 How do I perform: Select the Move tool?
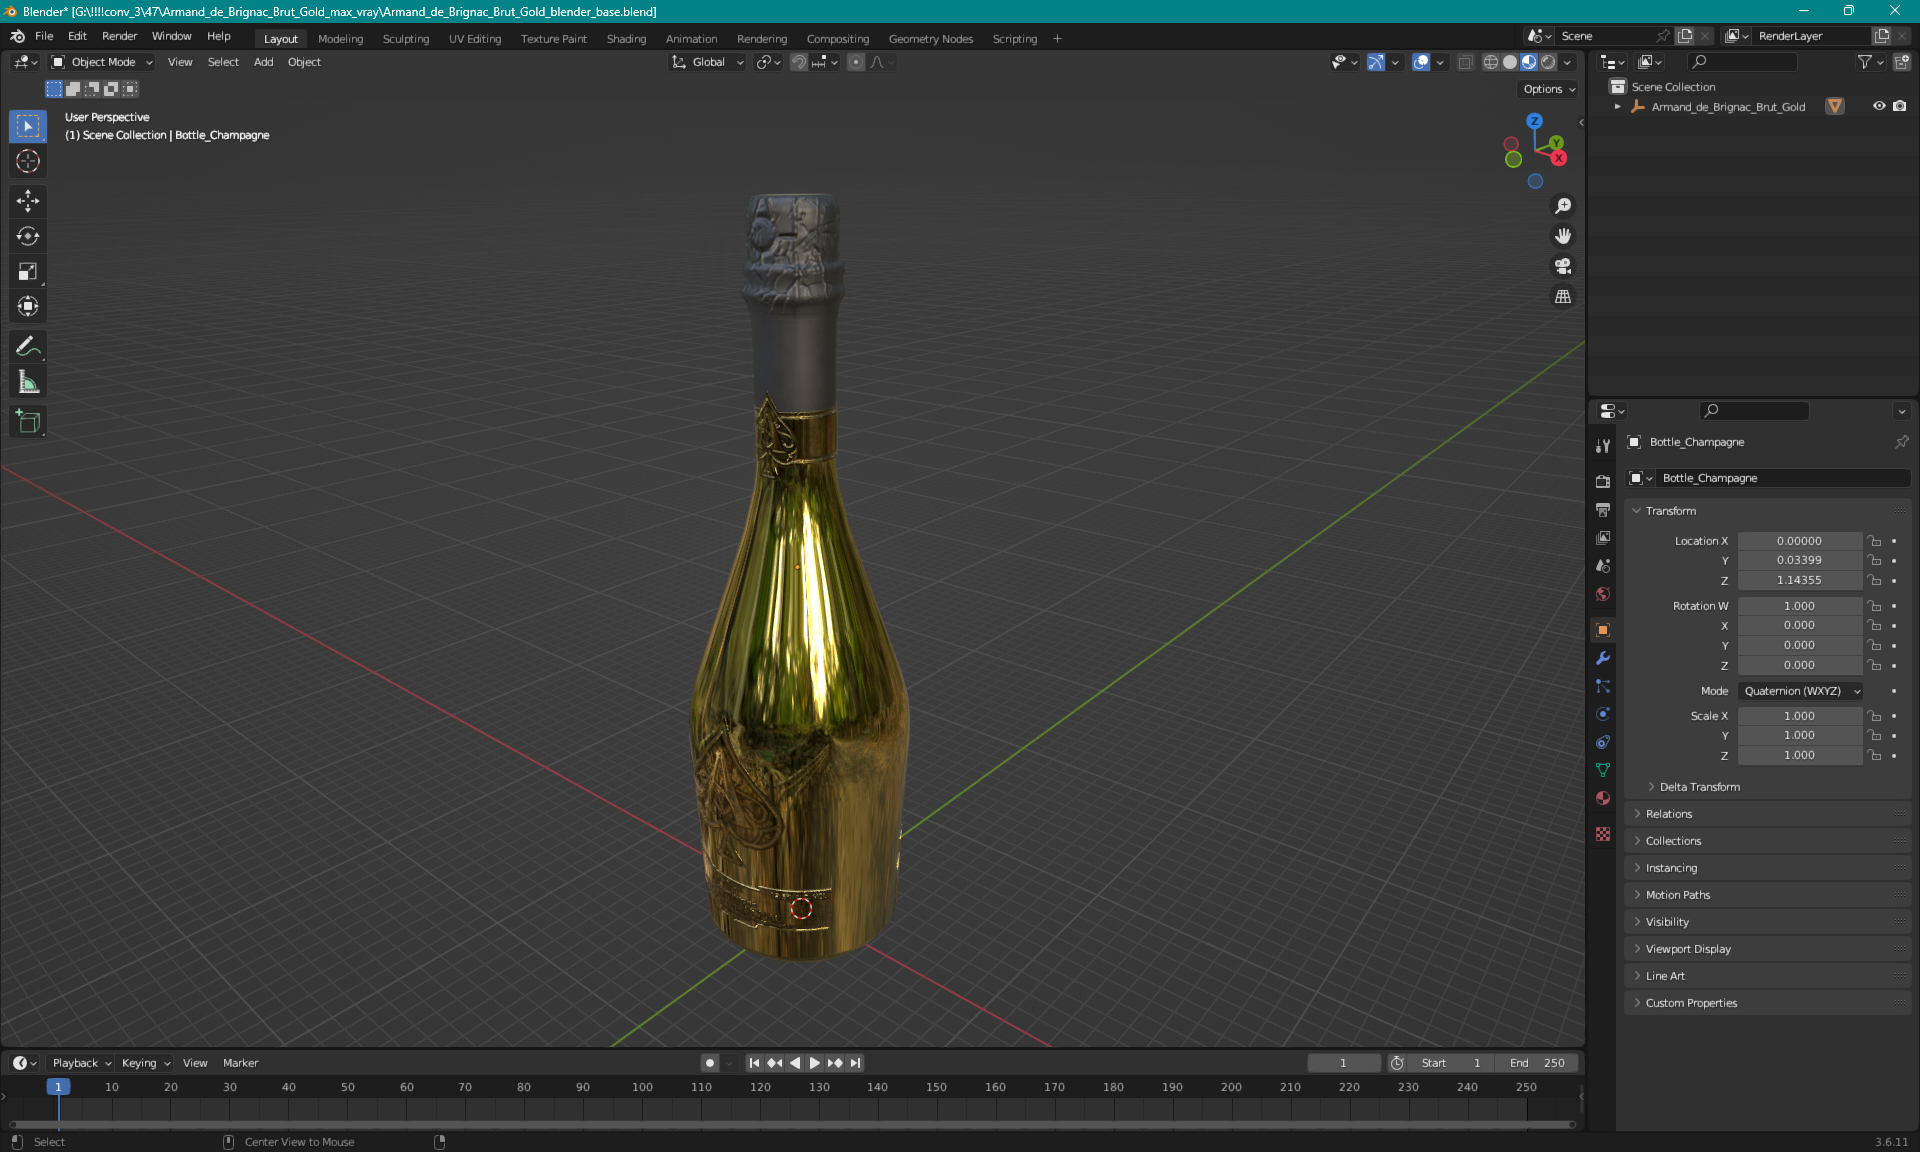28,201
